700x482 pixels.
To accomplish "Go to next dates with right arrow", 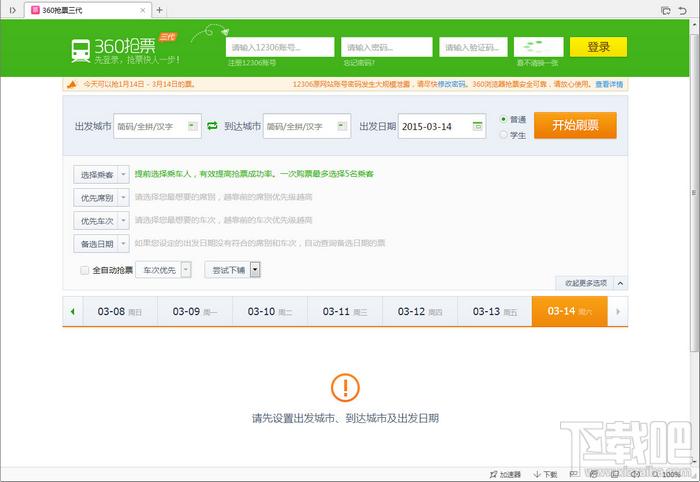I will 618,312.
